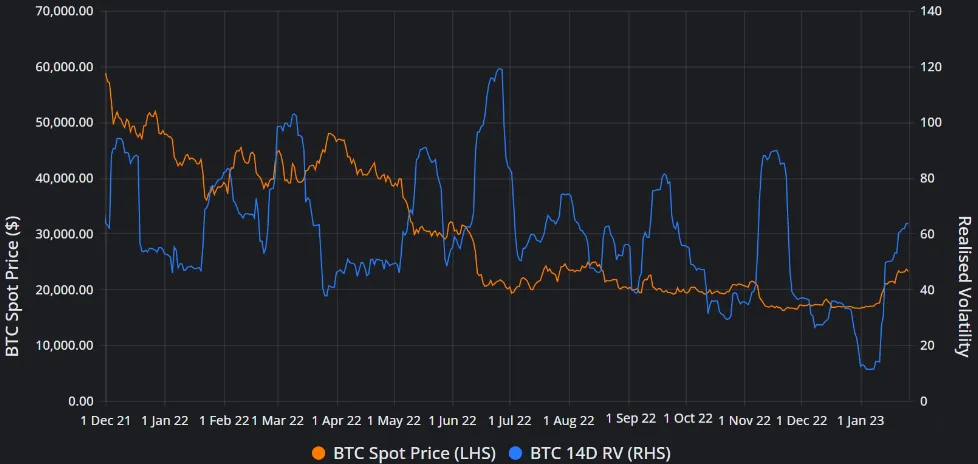
Task: Click the '1 Oct 22' x-axis label
Action: pyautogui.click(x=688, y=418)
